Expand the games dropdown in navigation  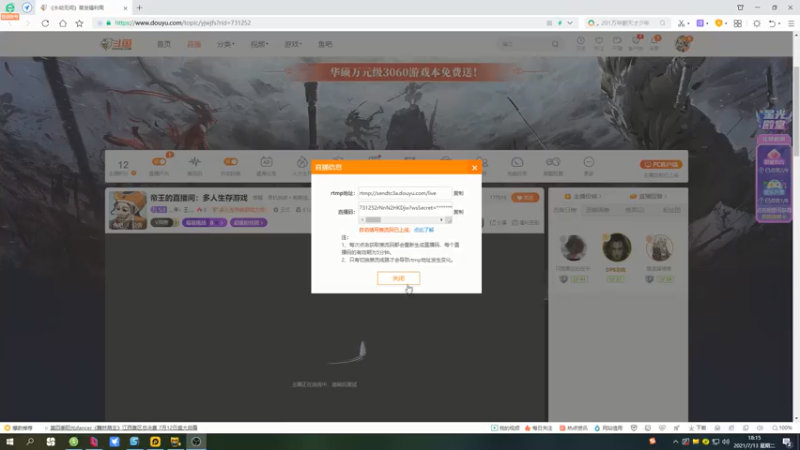click(293, 44)
